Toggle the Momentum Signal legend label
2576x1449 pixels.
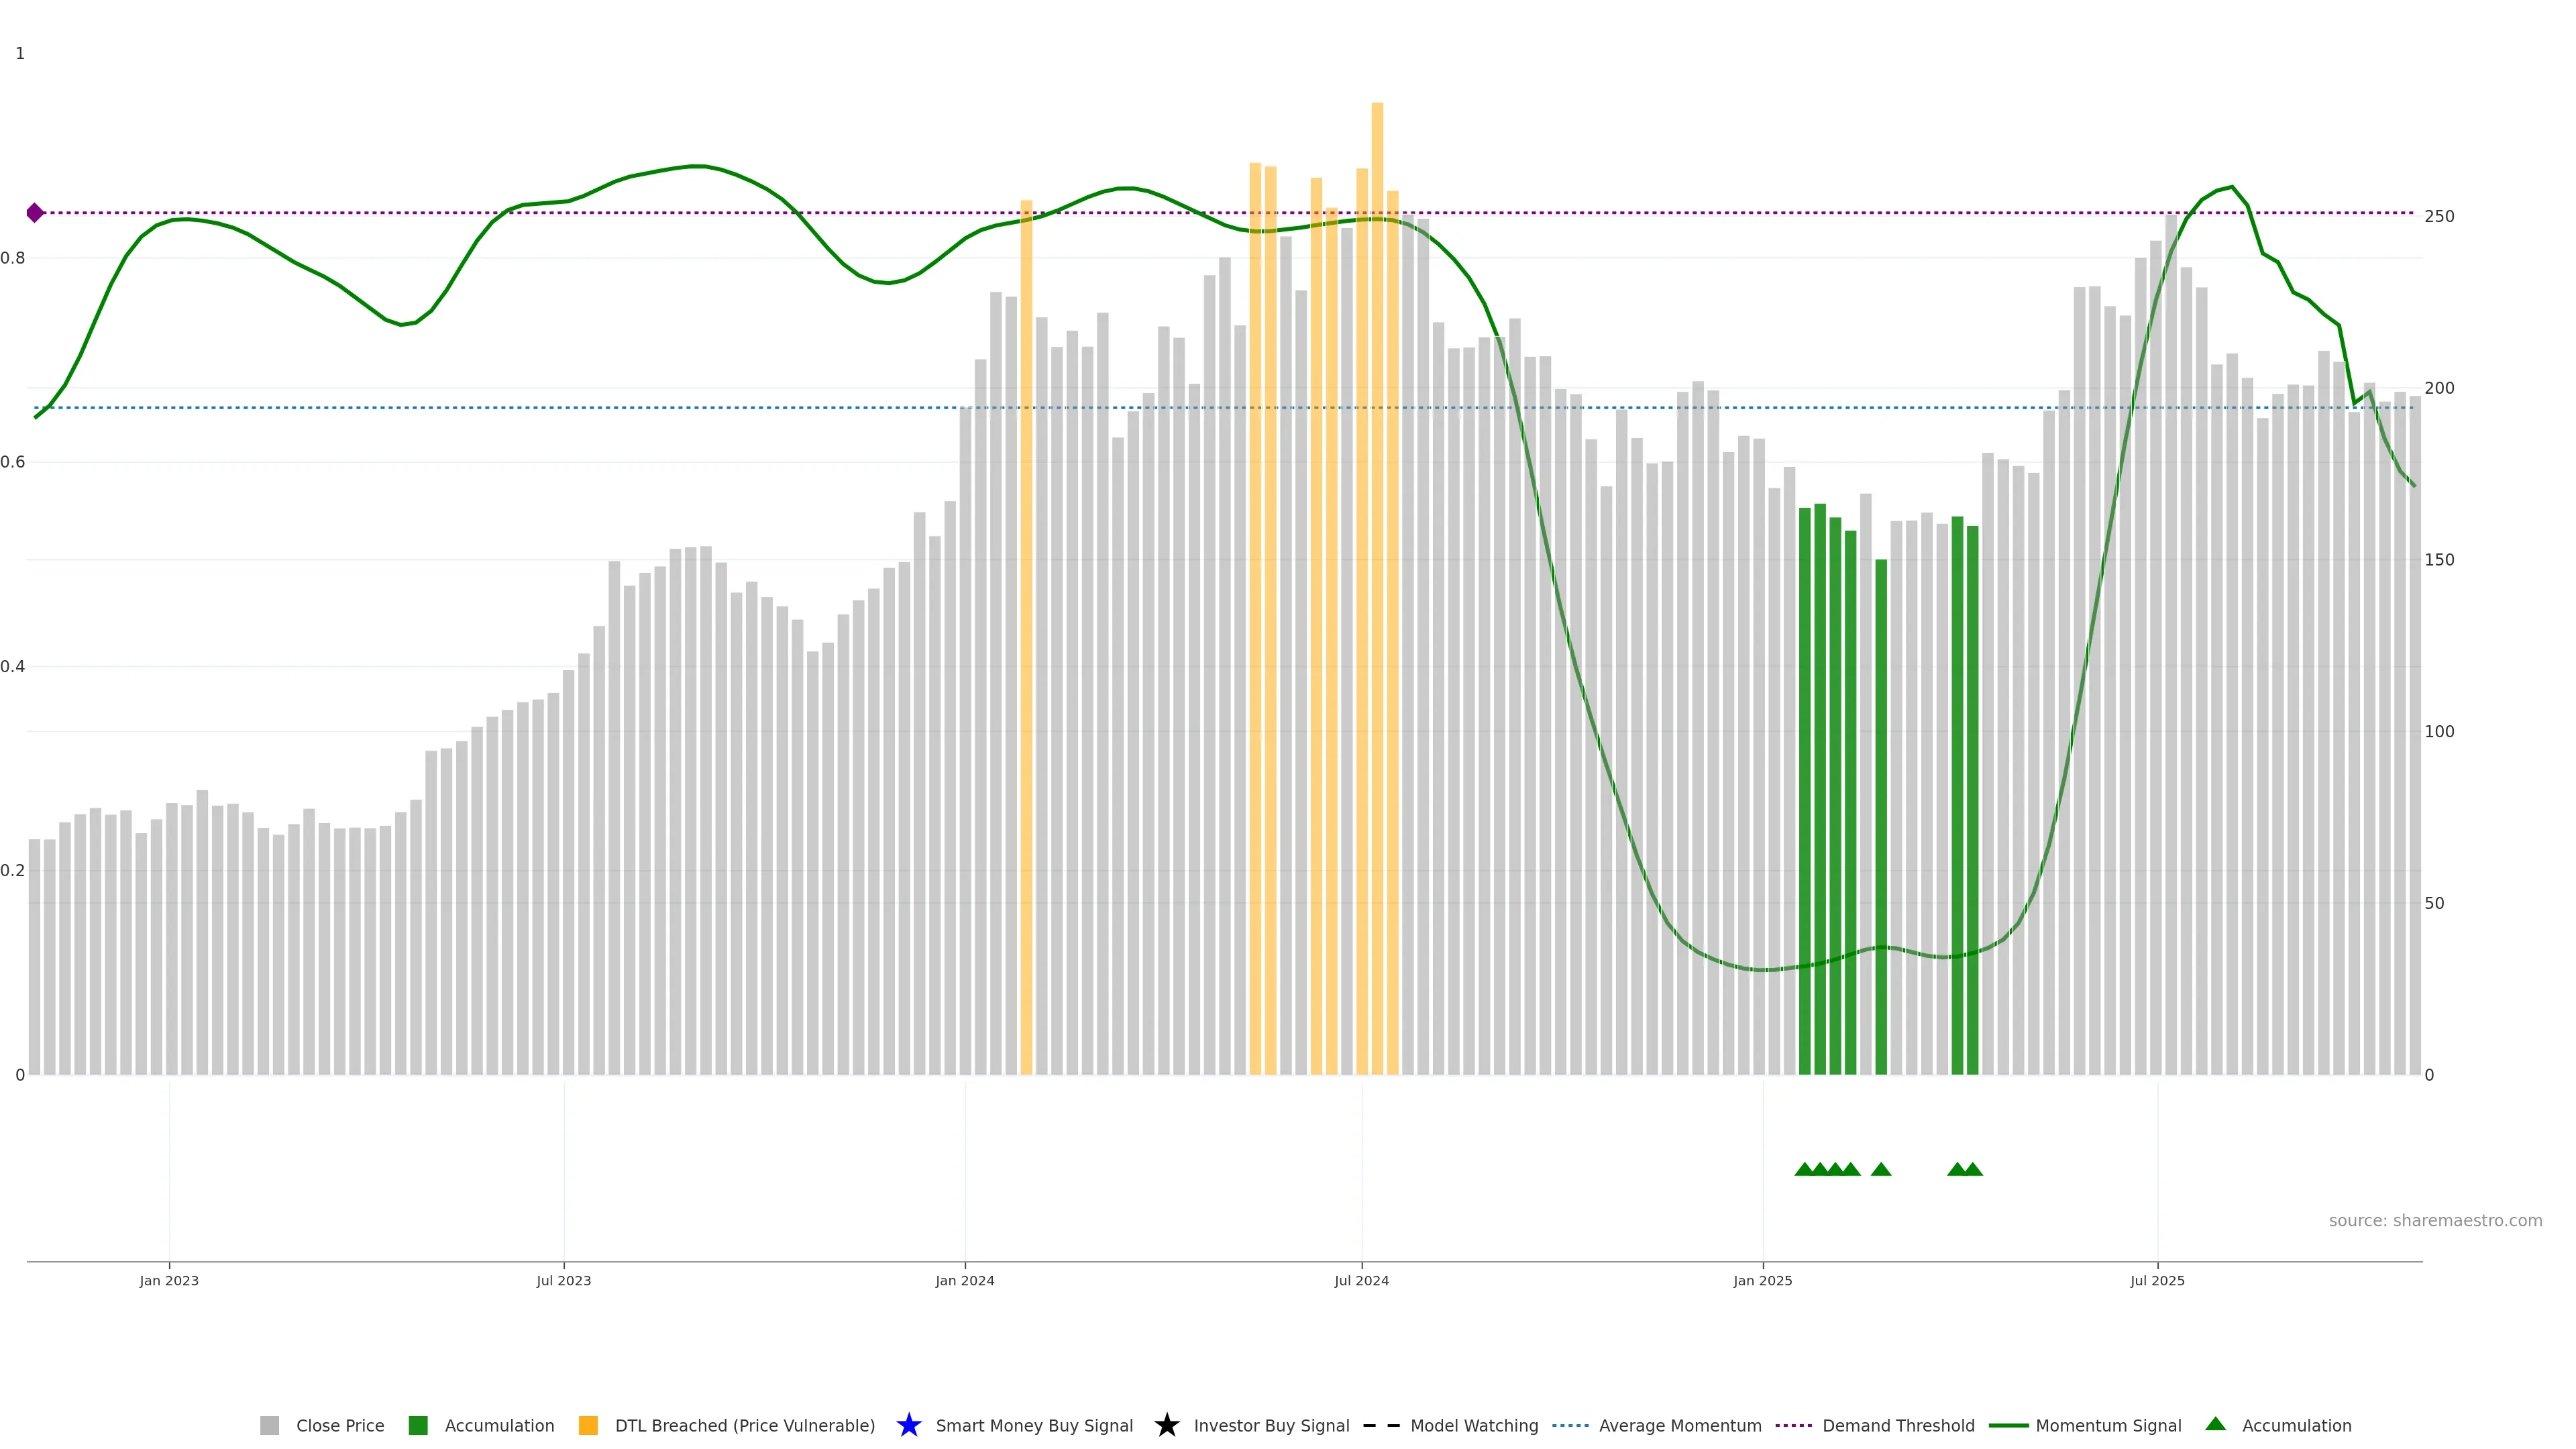tap(2108, 1425)
